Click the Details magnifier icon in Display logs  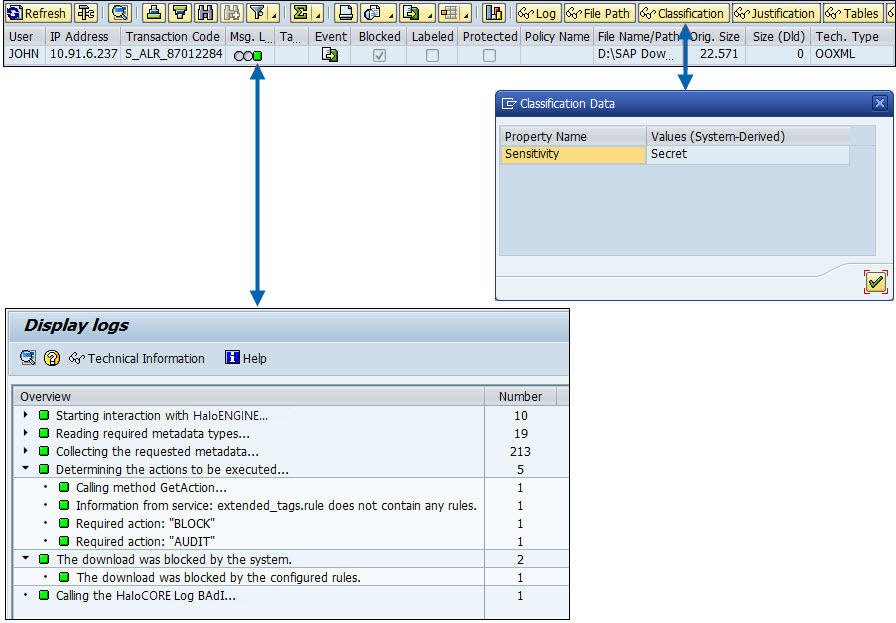[x=28, y=358]
